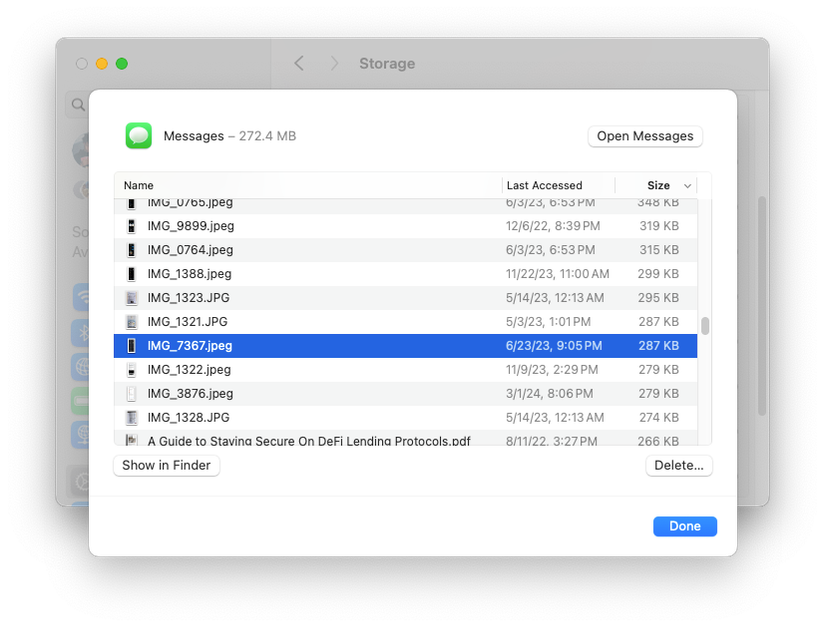825x630 pixels.
Task: Click the back navigation arrow
Action: point(299,63)
